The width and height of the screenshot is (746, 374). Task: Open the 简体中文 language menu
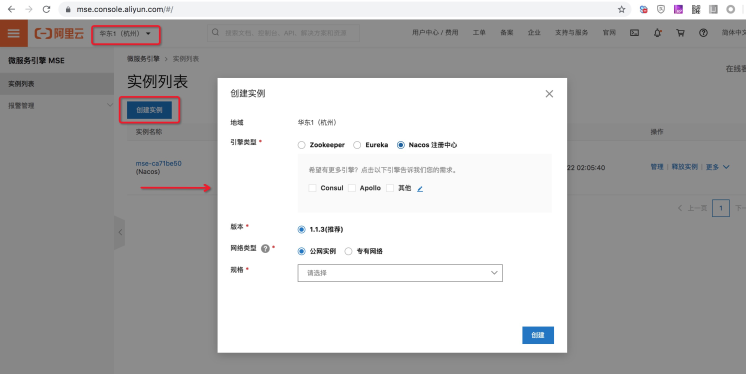(734, 33)
